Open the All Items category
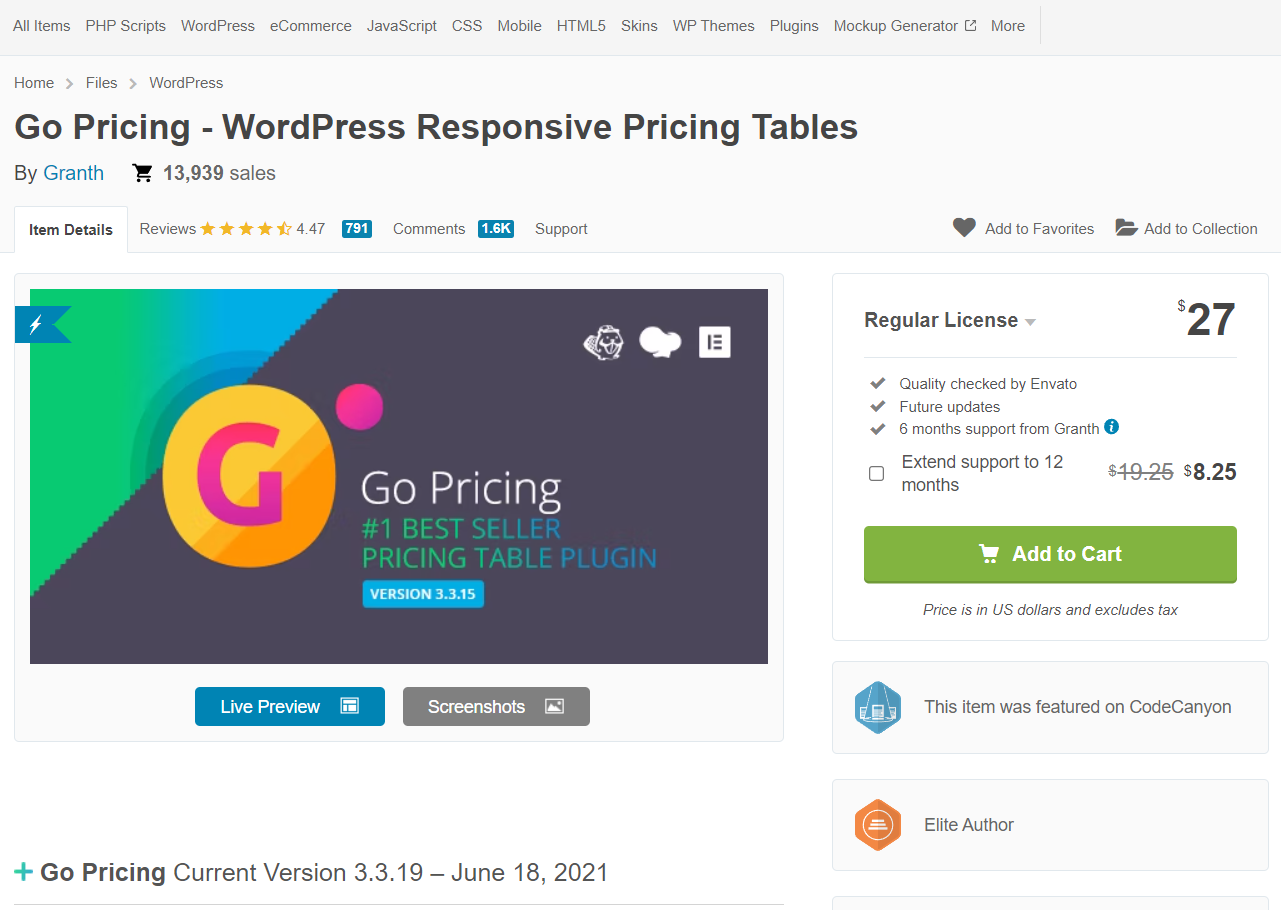Image resolution: width=1281 pixels, height=910 pixels. point(42,26)
